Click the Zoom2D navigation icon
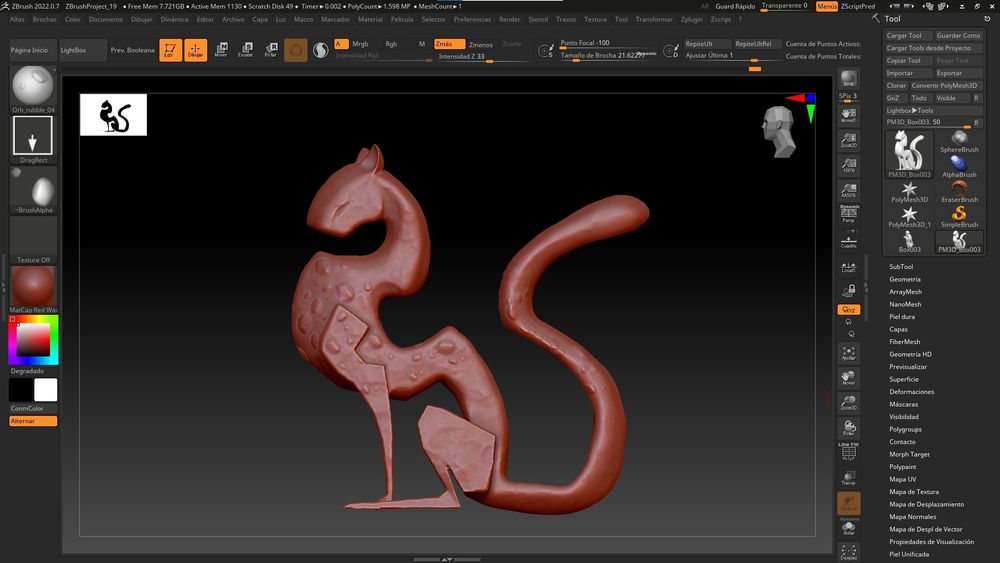The width and height of the screenshot is (1000, 563). point(849,140)
